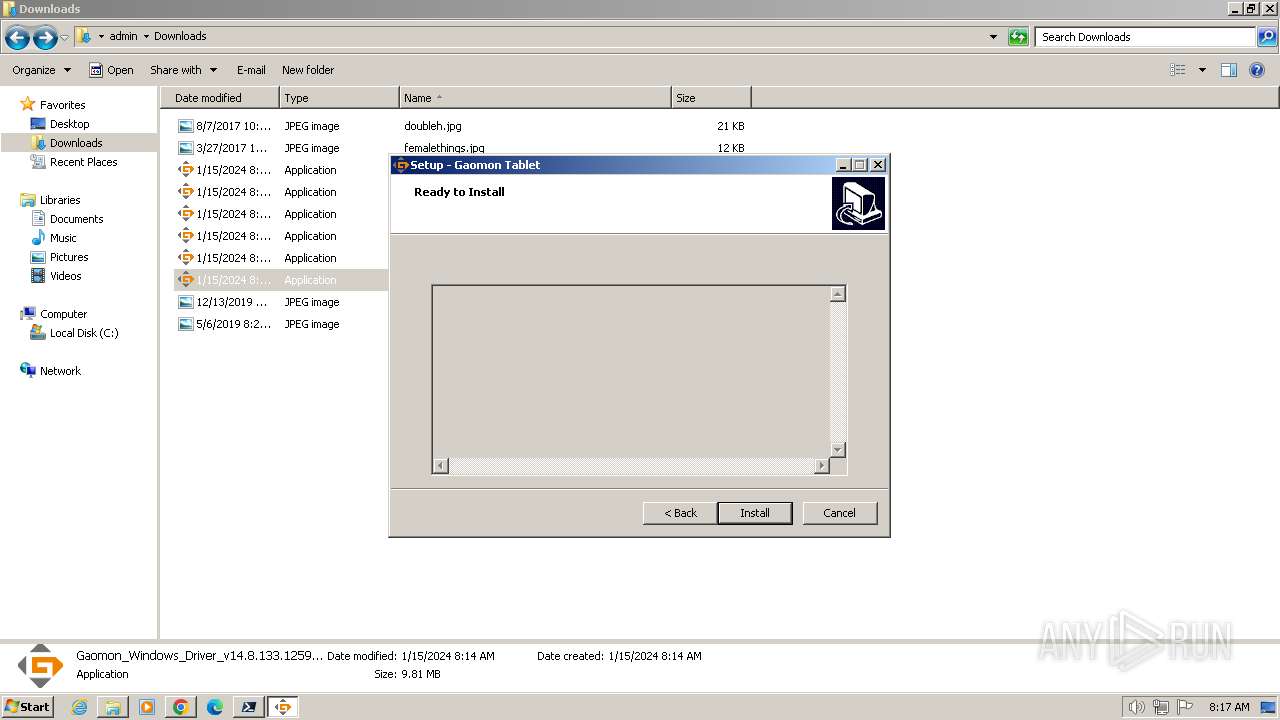Click the 8:17 AM clock
The image size is (1280, 720).
point(1229,707)
